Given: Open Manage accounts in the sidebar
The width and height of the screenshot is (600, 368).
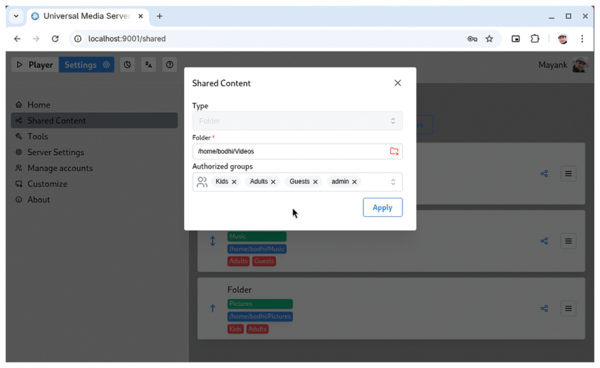Looking at the screenshot, I should click(x=95, y=168).
